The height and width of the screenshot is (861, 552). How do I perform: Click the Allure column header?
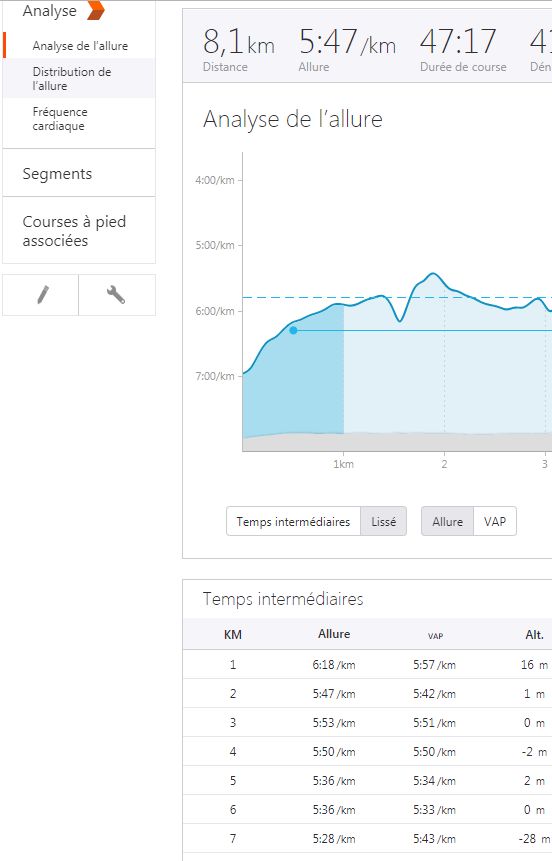coord(334,634)
